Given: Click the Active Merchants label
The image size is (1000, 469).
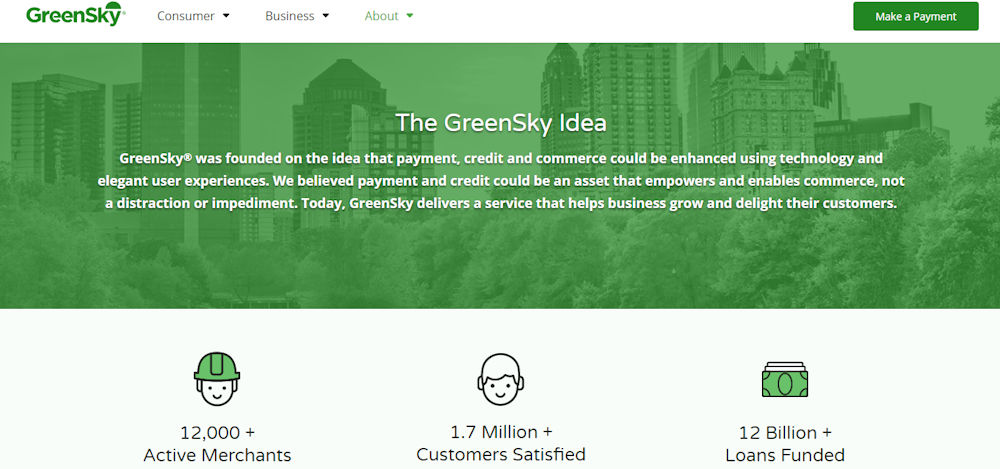Looking at the screenshot, I should [217, 455].
